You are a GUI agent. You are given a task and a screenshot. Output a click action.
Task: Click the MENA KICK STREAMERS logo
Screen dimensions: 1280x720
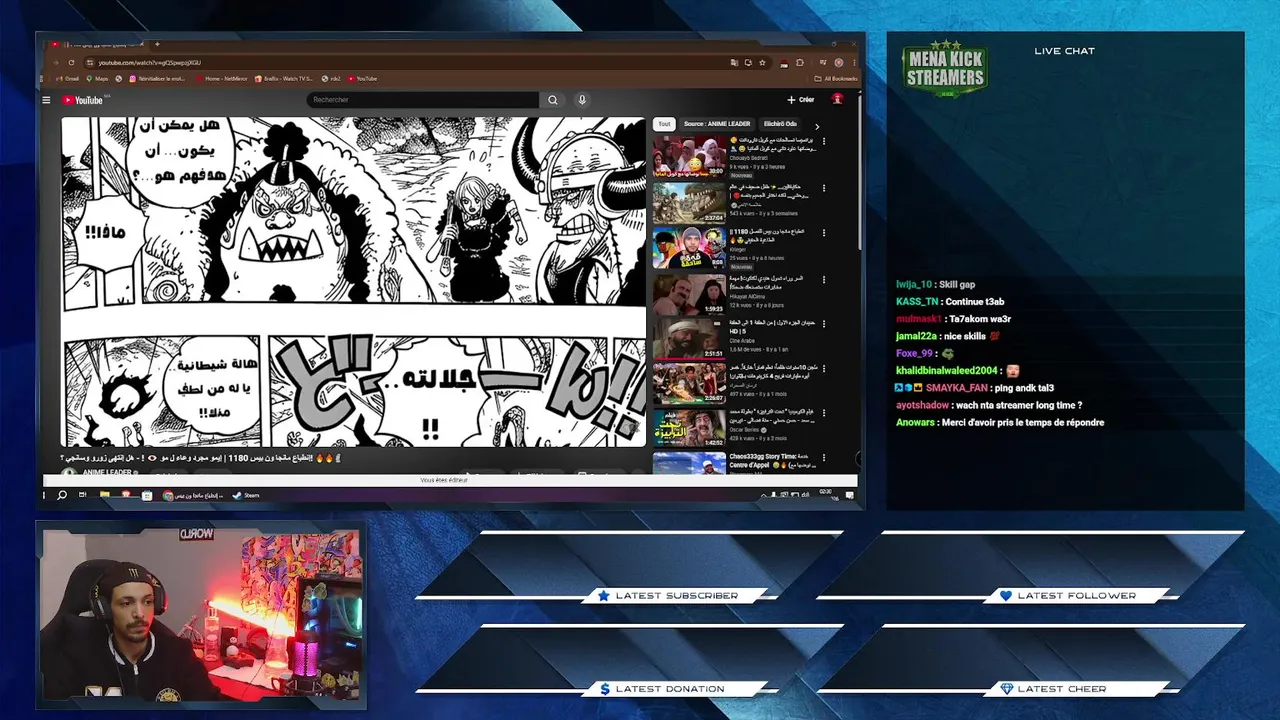click(x=945, y=69)
